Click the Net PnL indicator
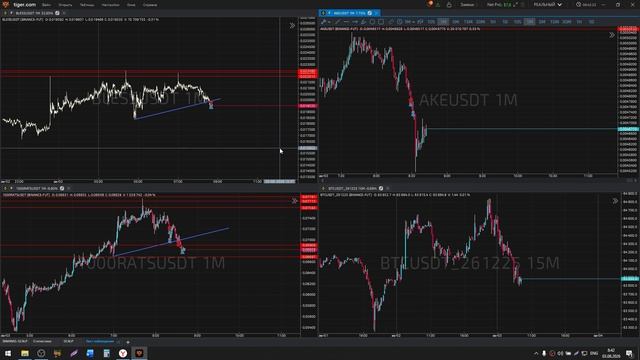Viewport: 640px width, 360px height. [499, 5]
